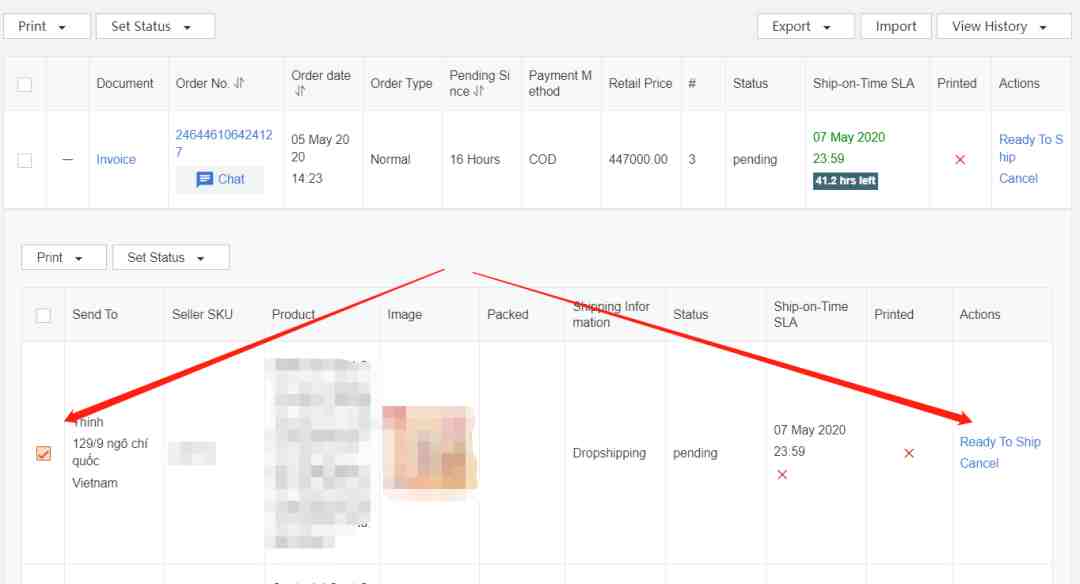Open the Invoice document link
The width and height of the screenshot is (1080, 584).
pos(116,159)
